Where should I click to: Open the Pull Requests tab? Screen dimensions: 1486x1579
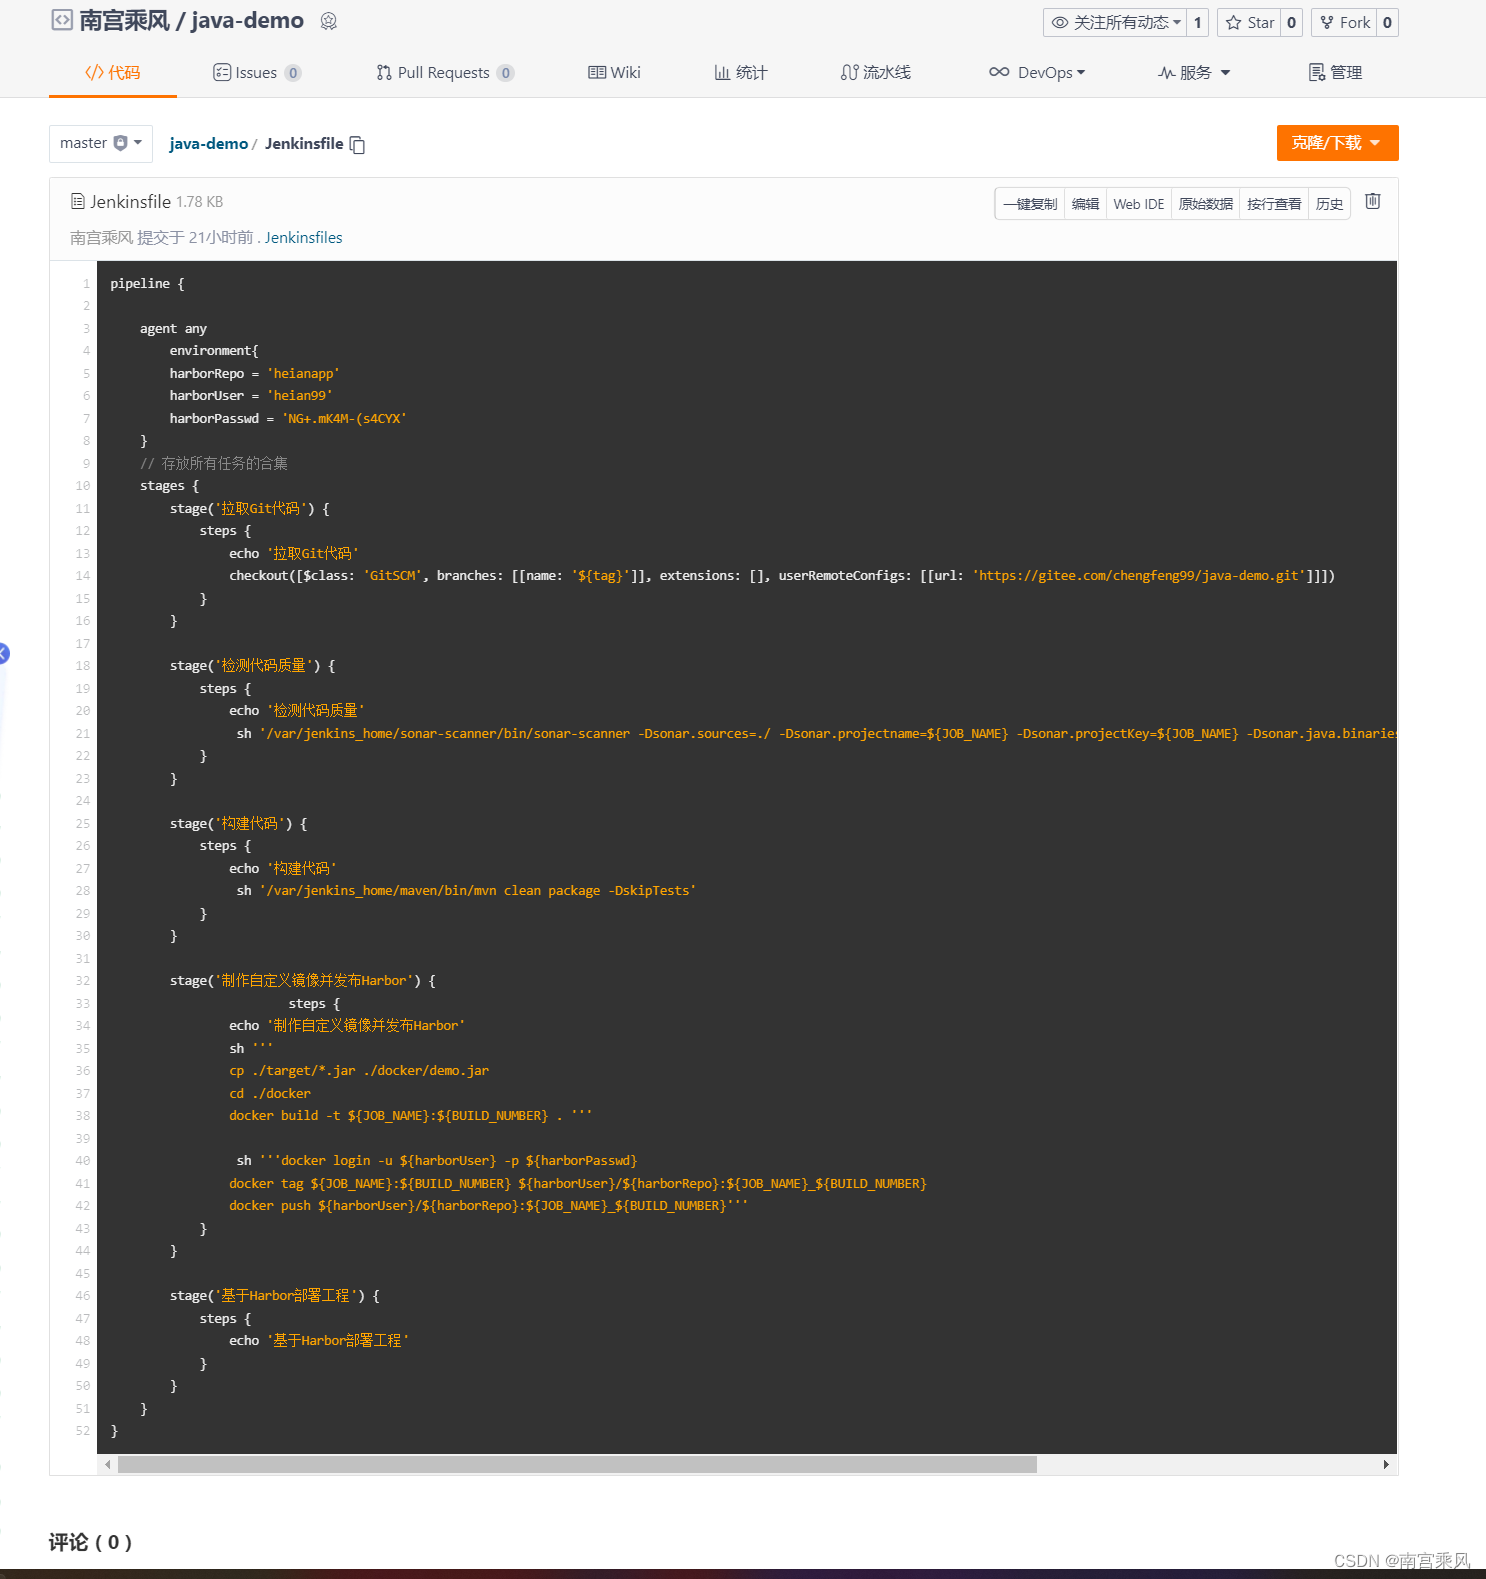click(445, 72)
